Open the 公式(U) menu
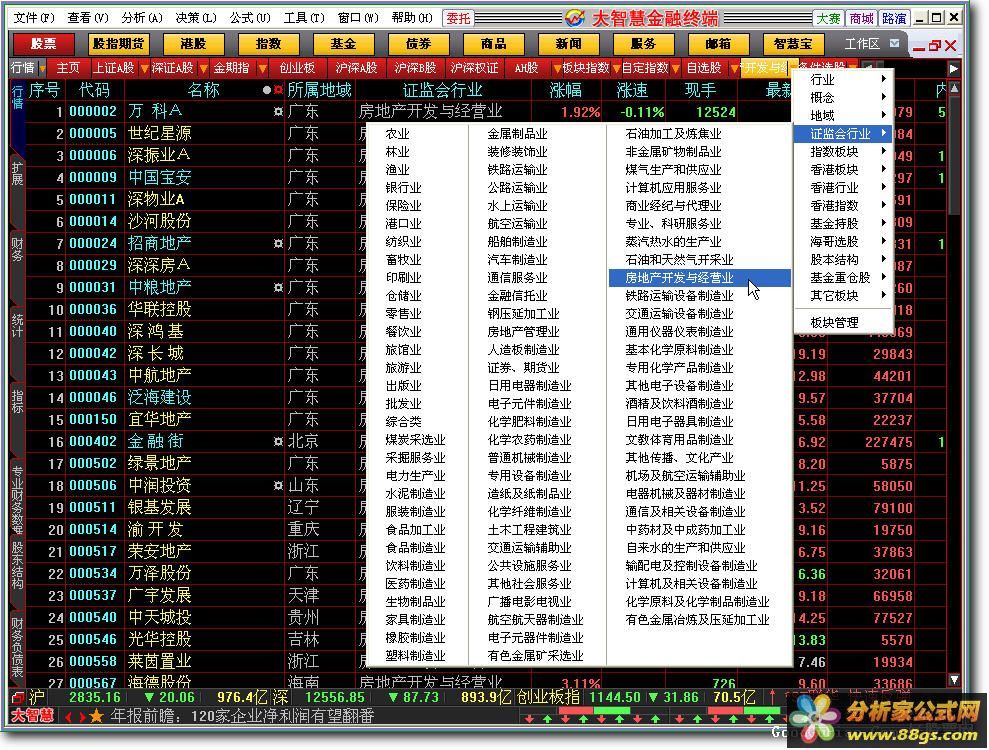The width and height of the screenshot is (989, 750). click(x=250, y=18)
